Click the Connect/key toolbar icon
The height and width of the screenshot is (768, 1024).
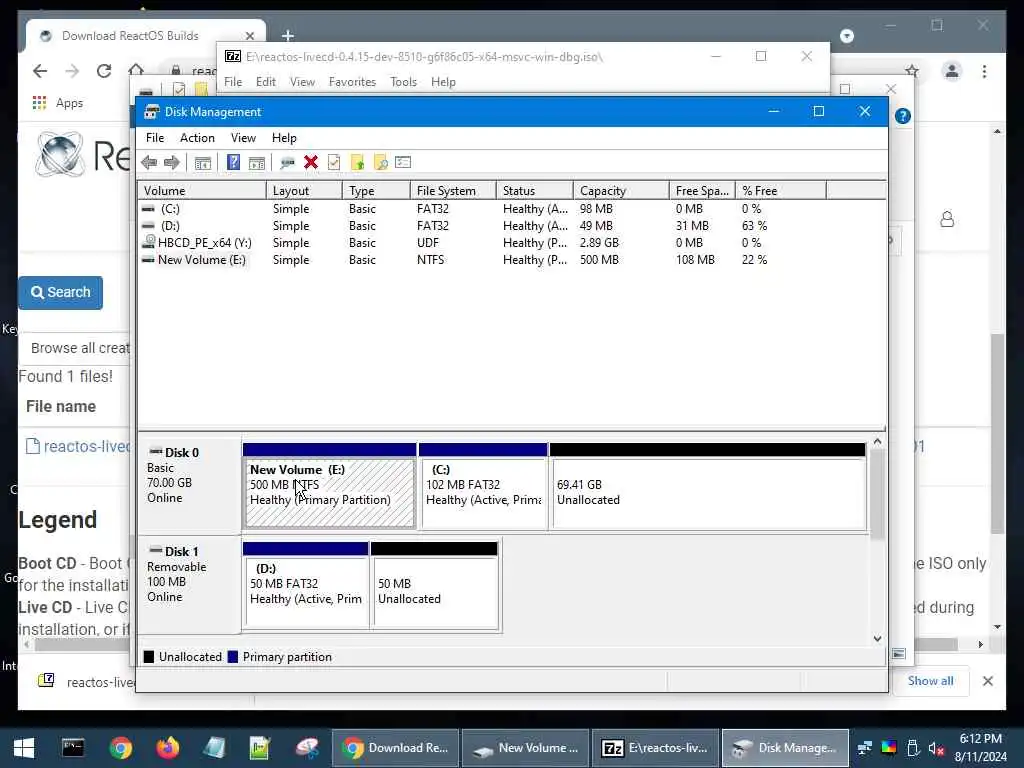point(287,163)
